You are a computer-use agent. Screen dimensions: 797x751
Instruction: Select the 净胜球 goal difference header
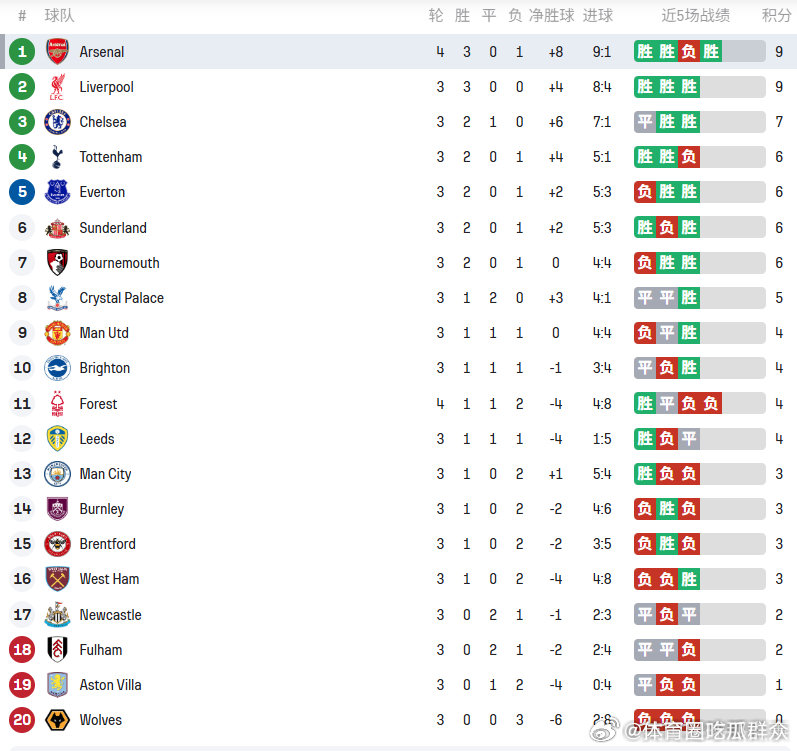pos(551,16)
